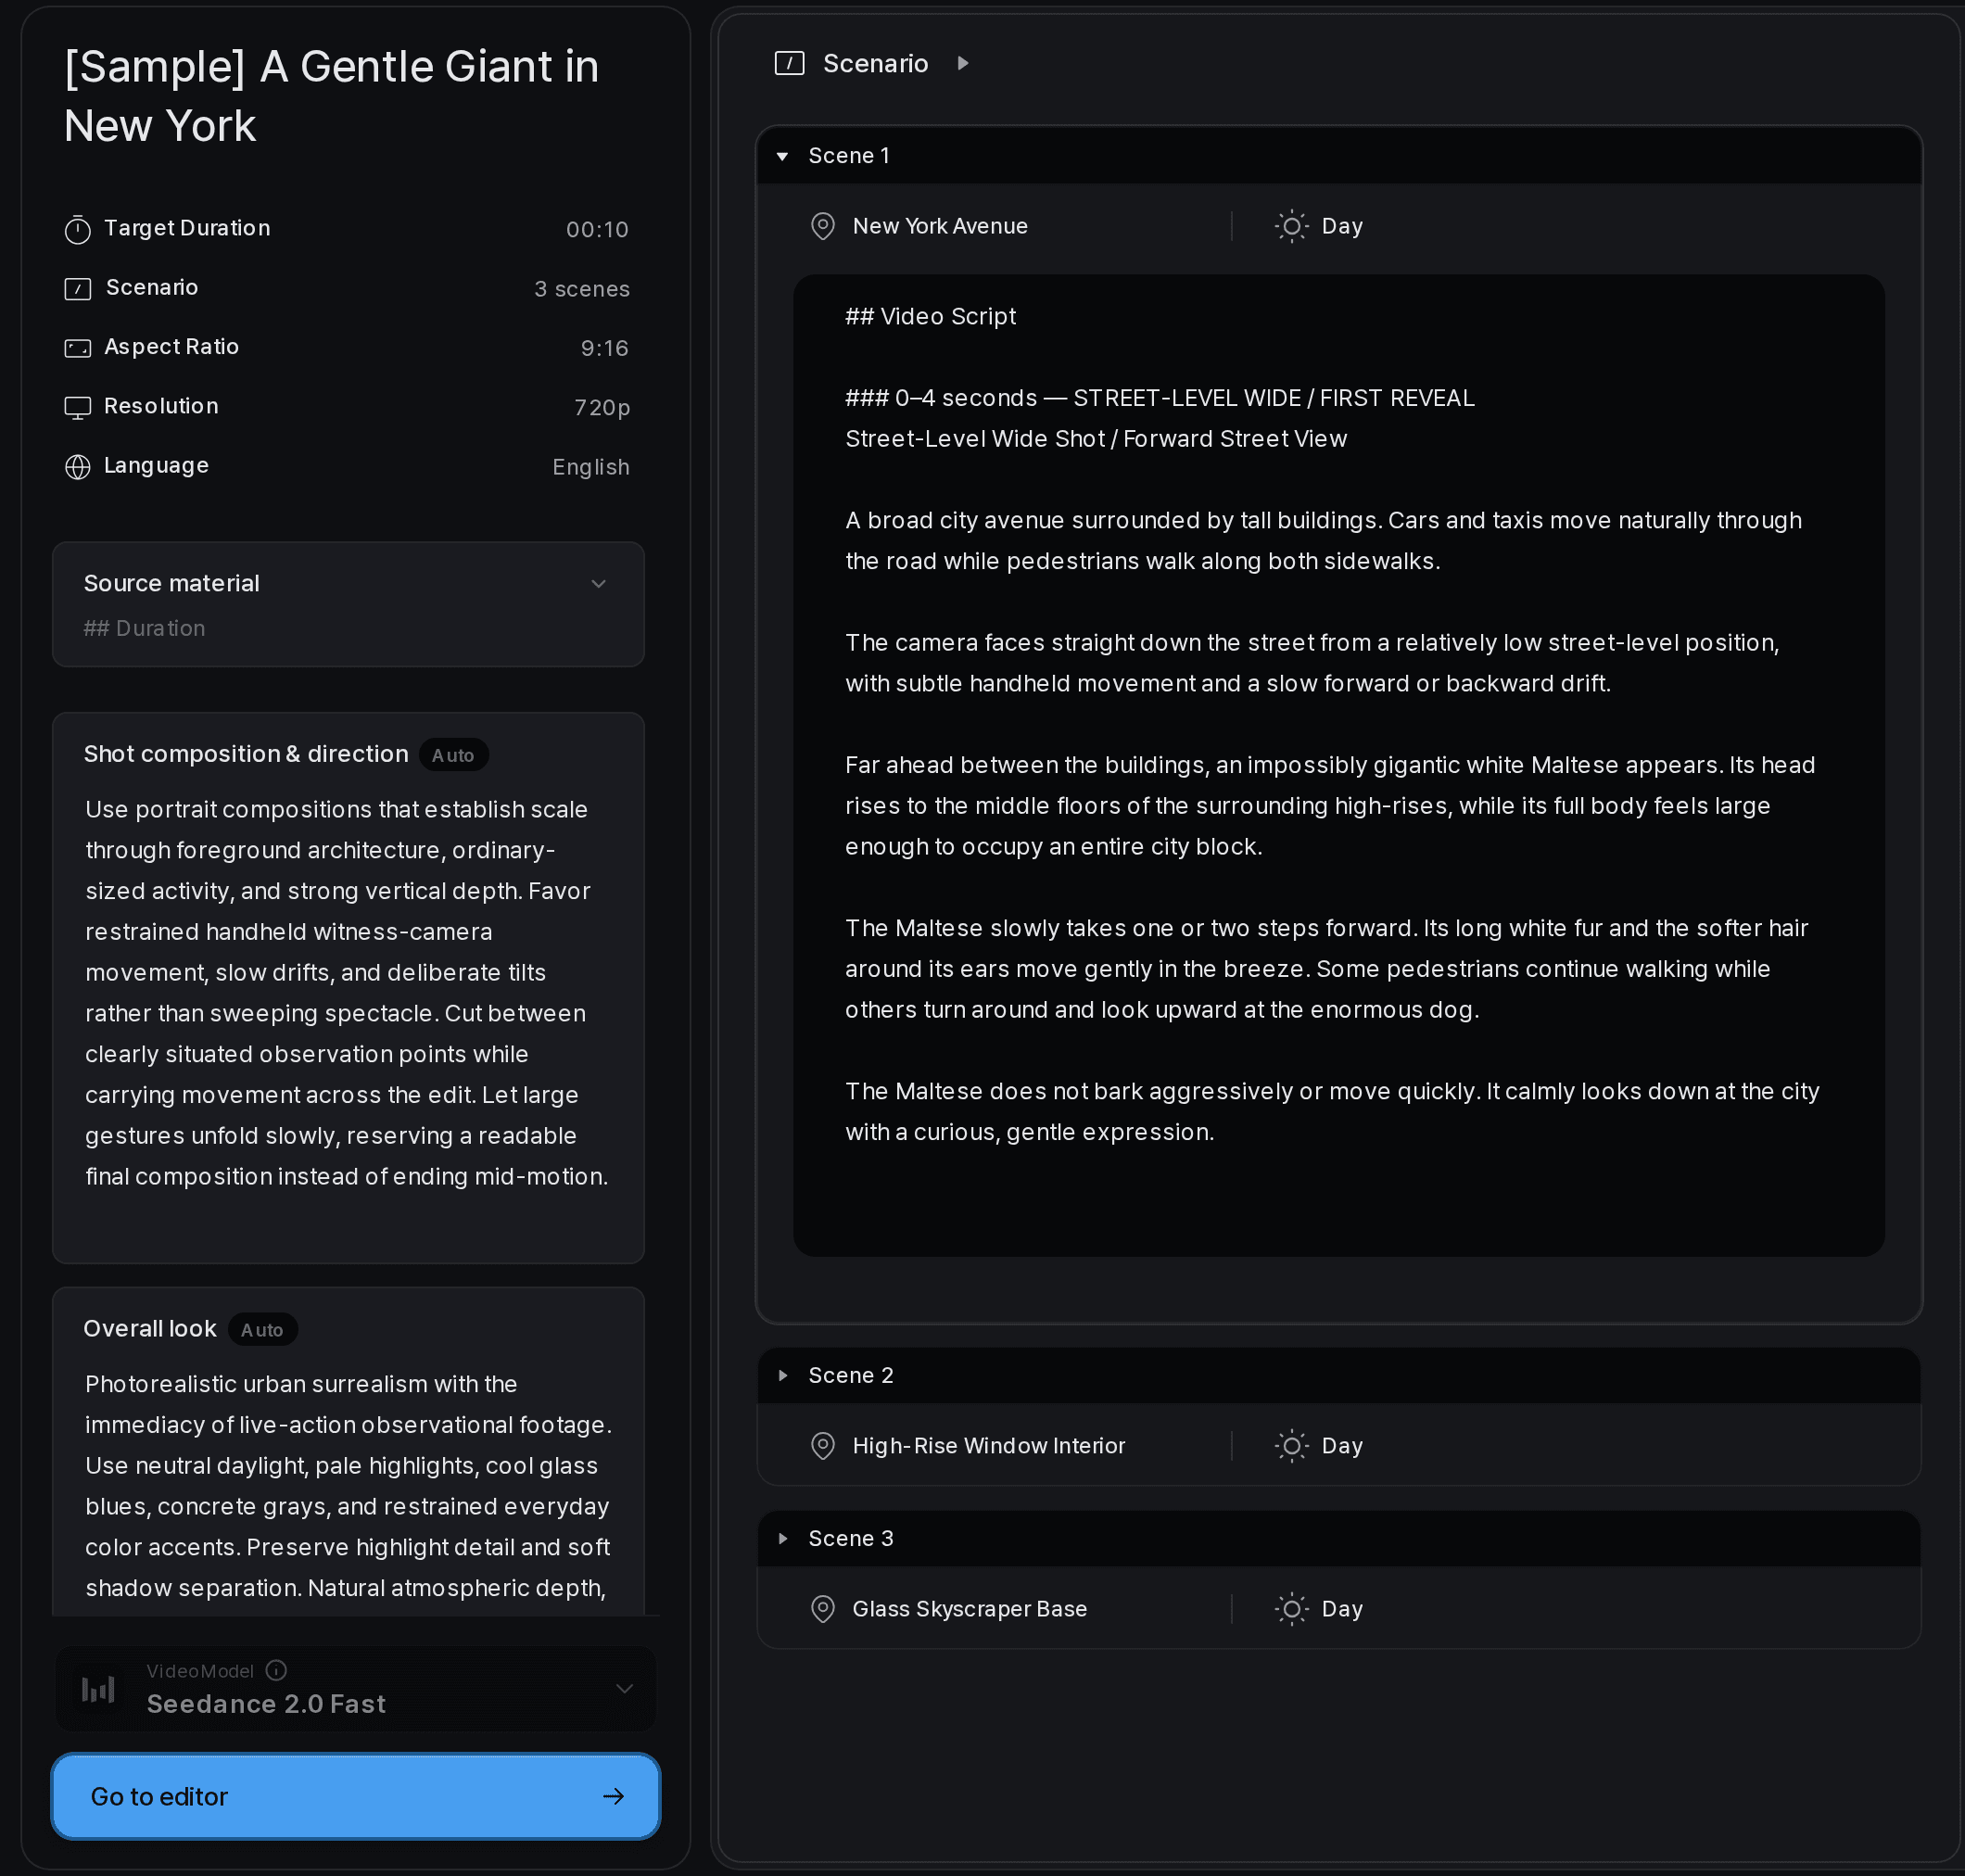Click the ## Duration source material text
Image resolution: width=1965 pixels, height=1876 pixels.
click(144, 628)
